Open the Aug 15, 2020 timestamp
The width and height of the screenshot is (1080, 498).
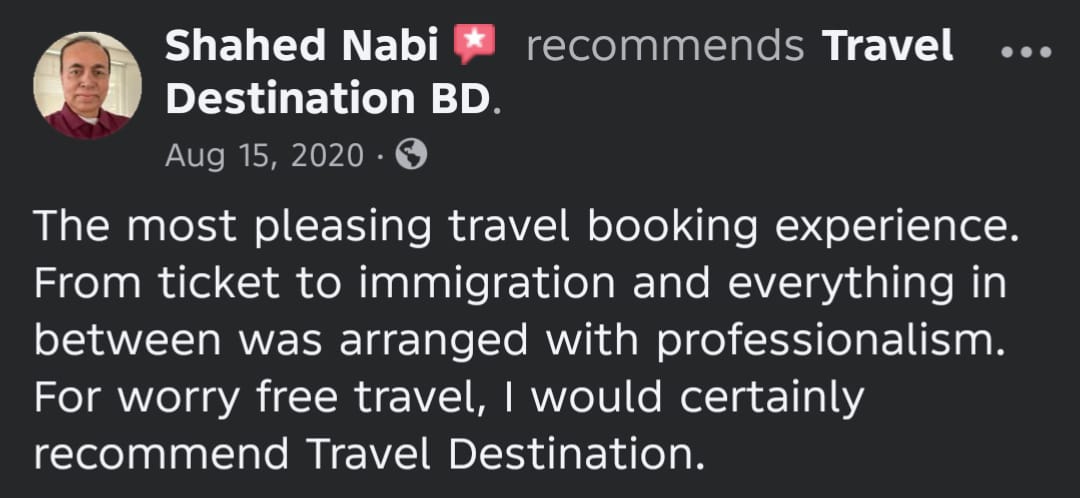click(x=264, y=155)
